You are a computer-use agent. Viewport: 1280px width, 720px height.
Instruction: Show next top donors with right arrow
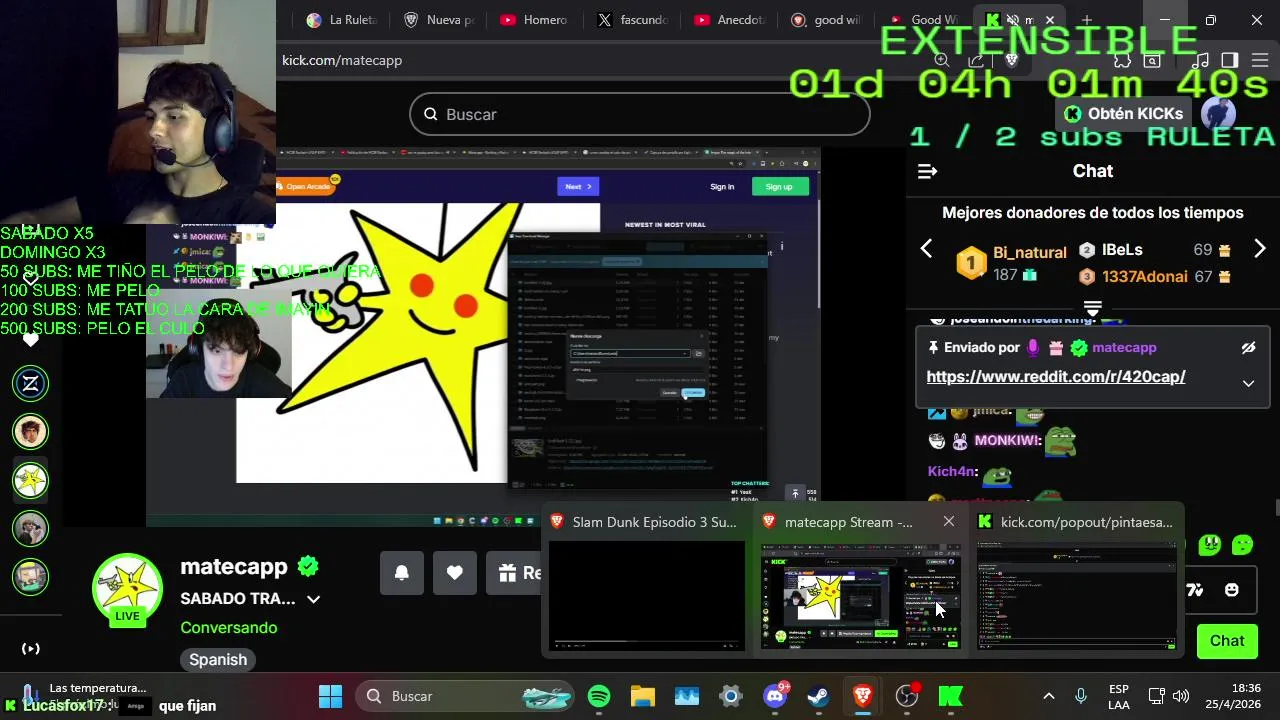1259,249
